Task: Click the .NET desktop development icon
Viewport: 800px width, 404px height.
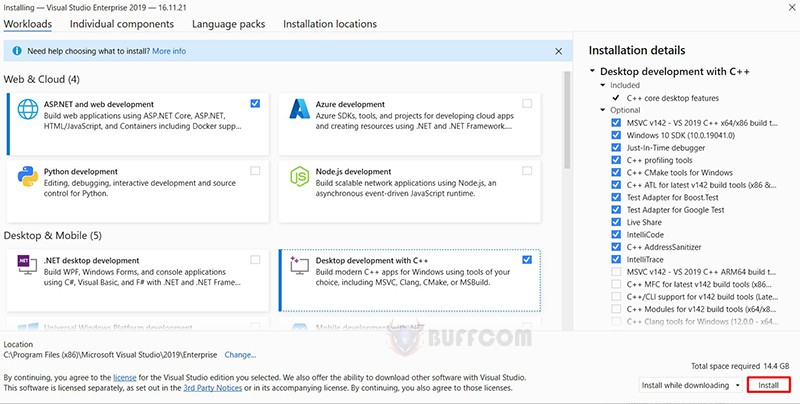Action: 28,265
